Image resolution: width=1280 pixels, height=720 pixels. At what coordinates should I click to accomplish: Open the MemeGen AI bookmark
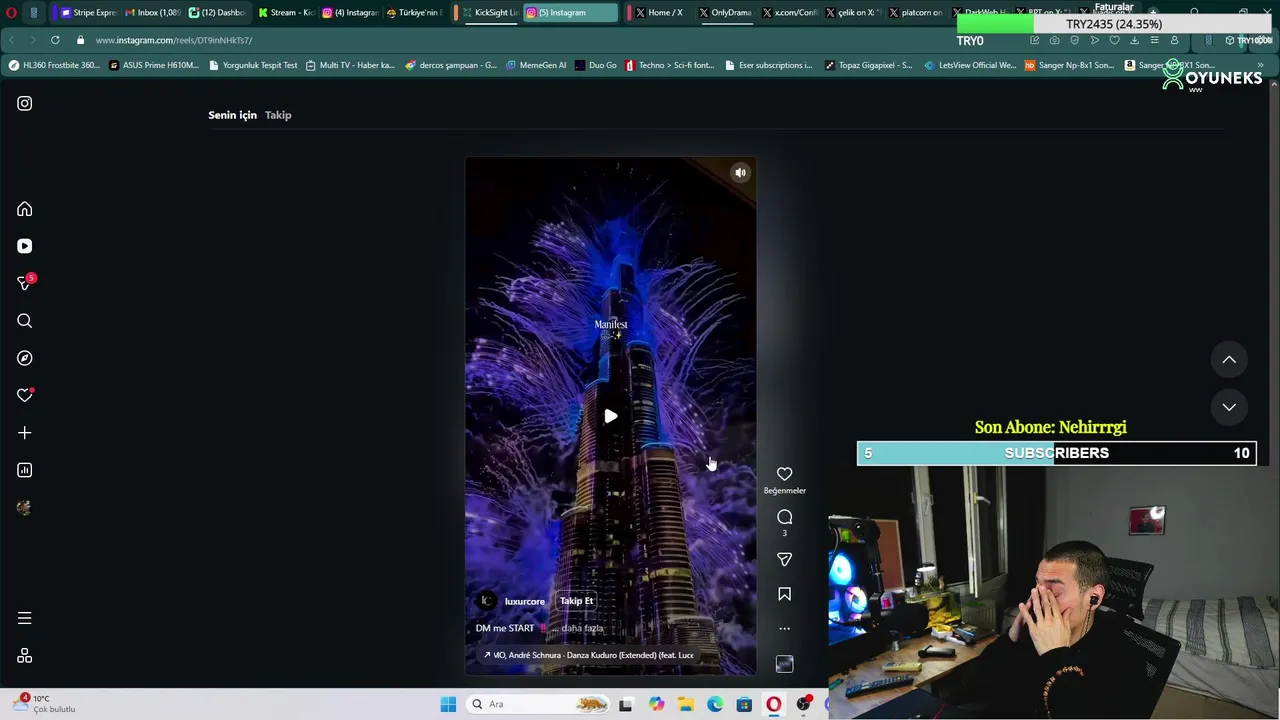(536, 65)
